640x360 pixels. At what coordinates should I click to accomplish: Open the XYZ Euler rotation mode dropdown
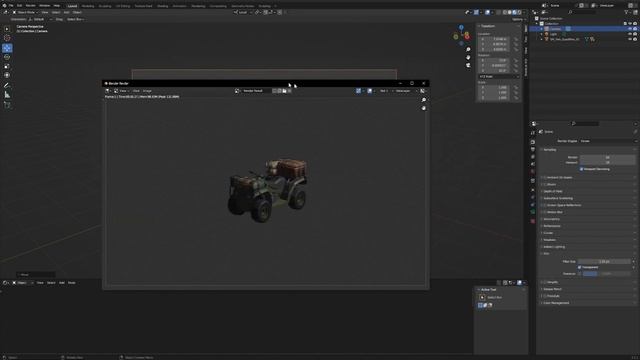[499, 77]
